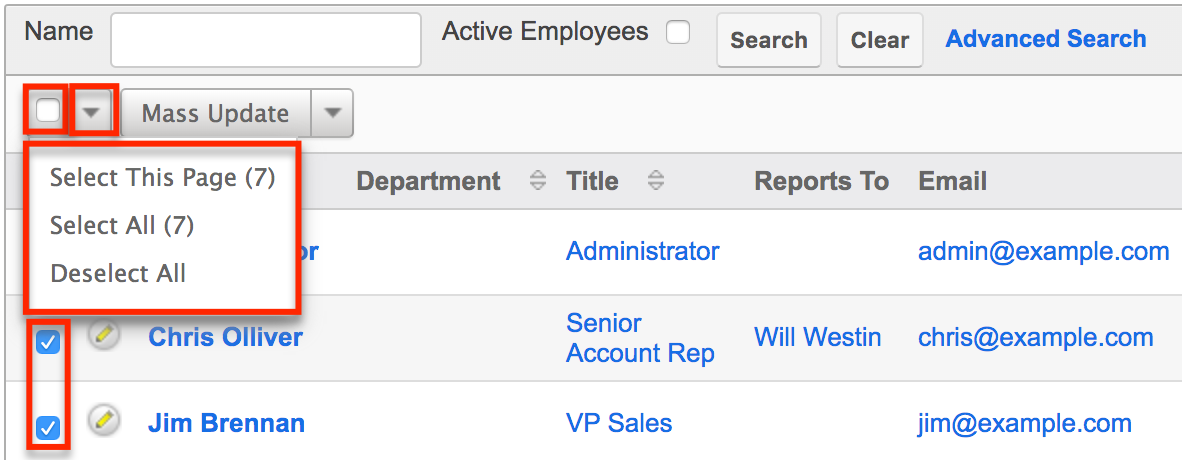Choose Deselect All from menu
The width and height of the screenshot is (1182, 460).
pyautogui.click(x=118, y=273)
